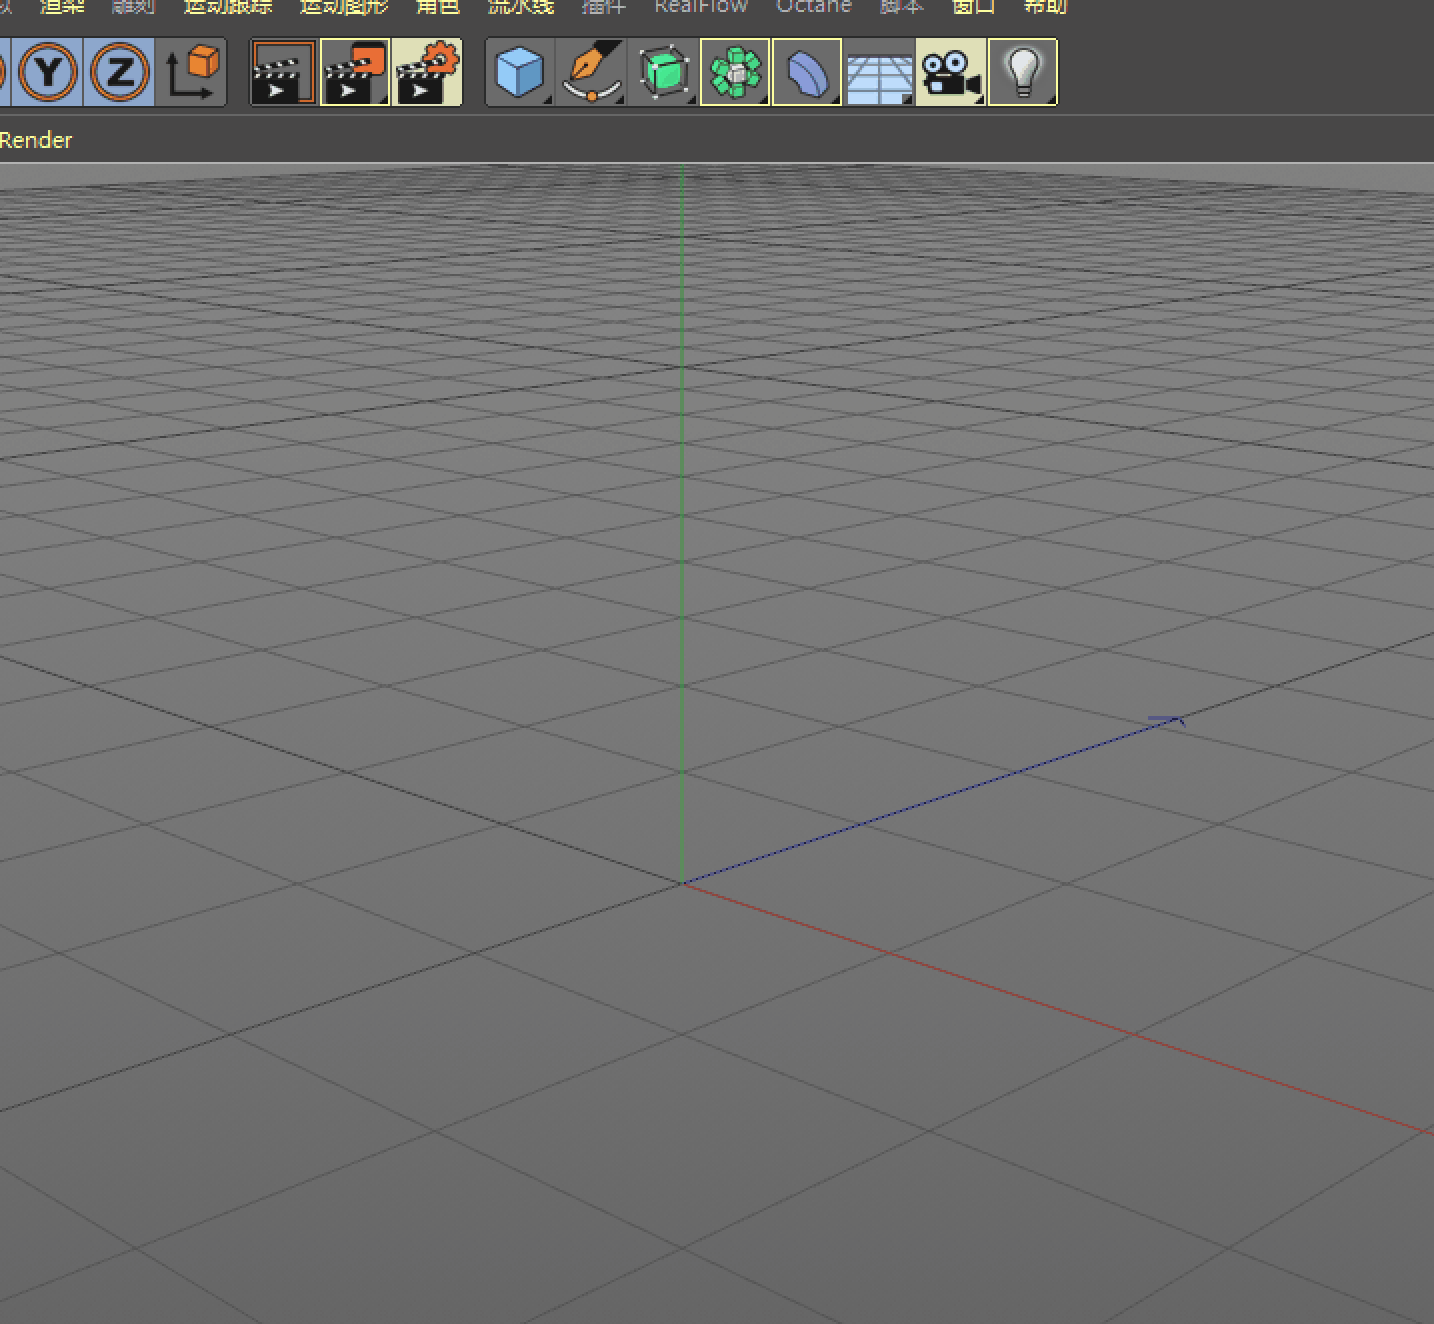1434x1324 pixels.
Task: Open the 流水线 menu
Action: click(521, 6)
